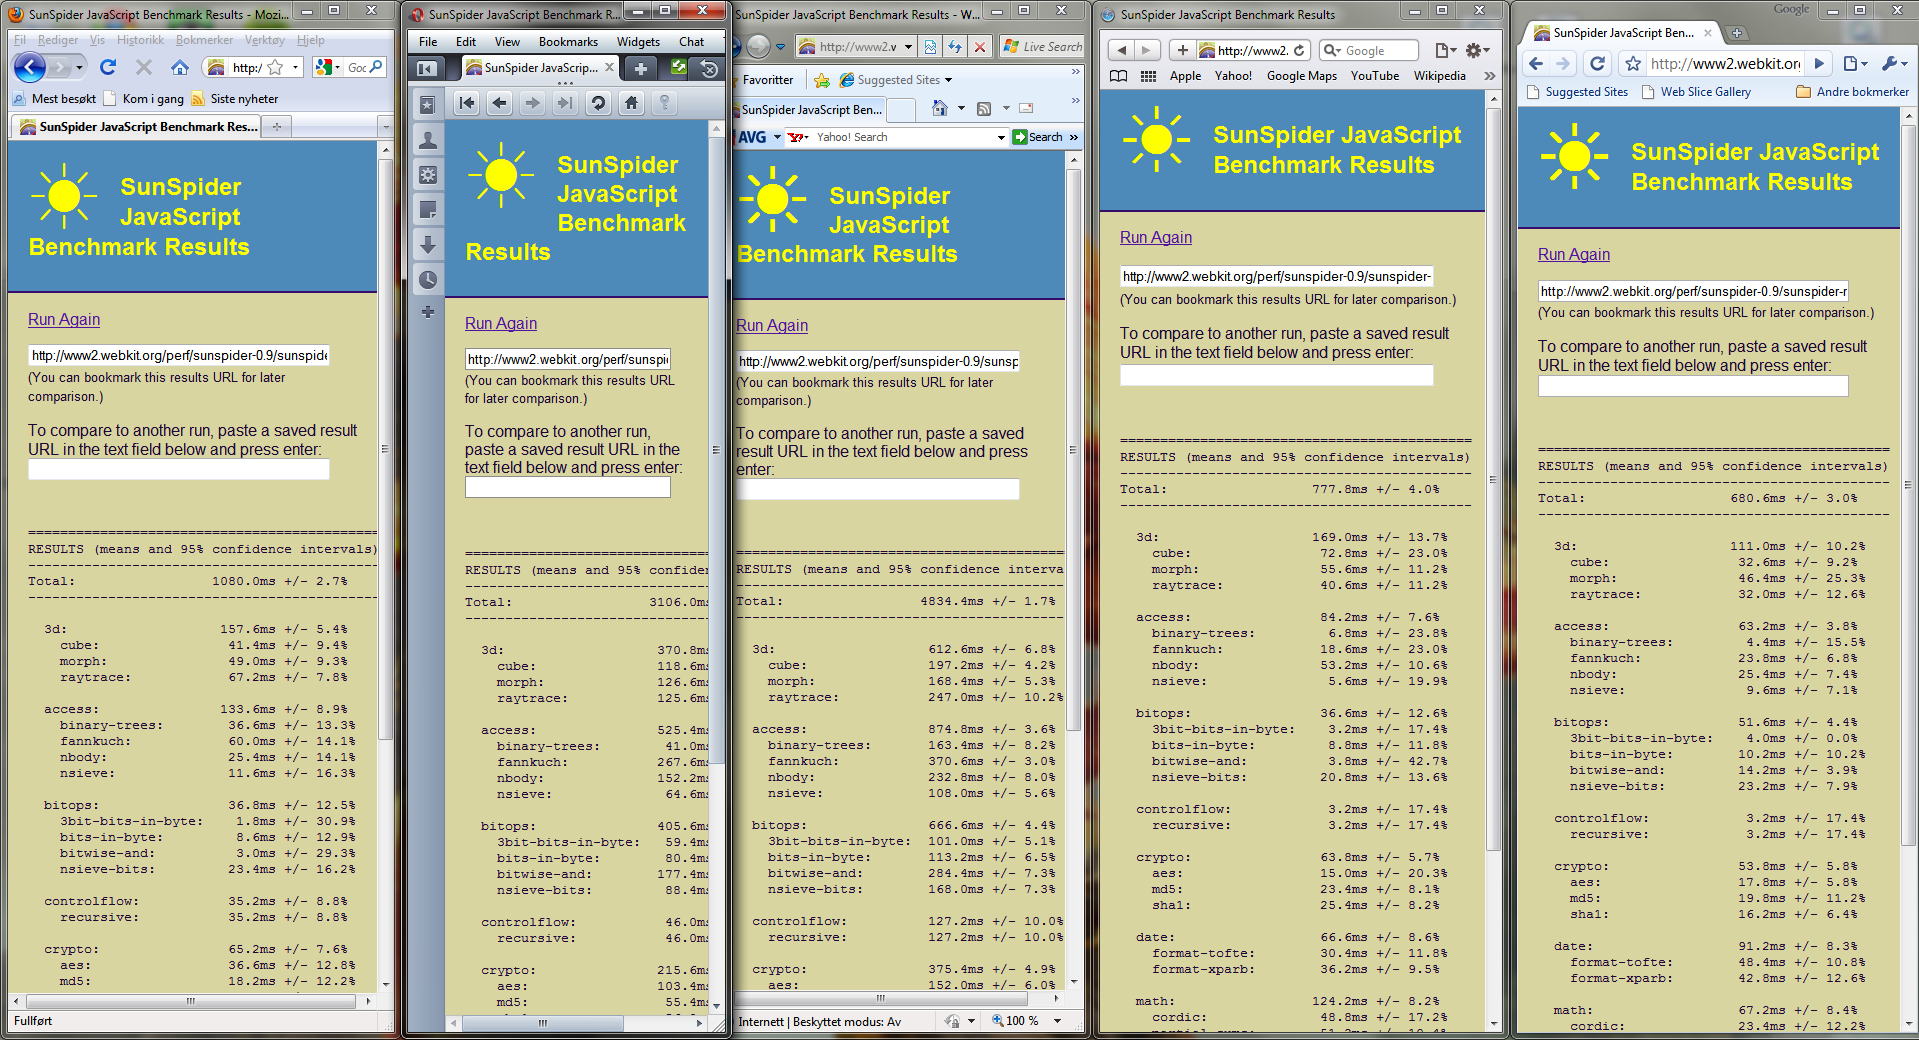
Task: Expand Suggested Sites dropdown in Internet Explorer
Action: [x=948, y=80]
